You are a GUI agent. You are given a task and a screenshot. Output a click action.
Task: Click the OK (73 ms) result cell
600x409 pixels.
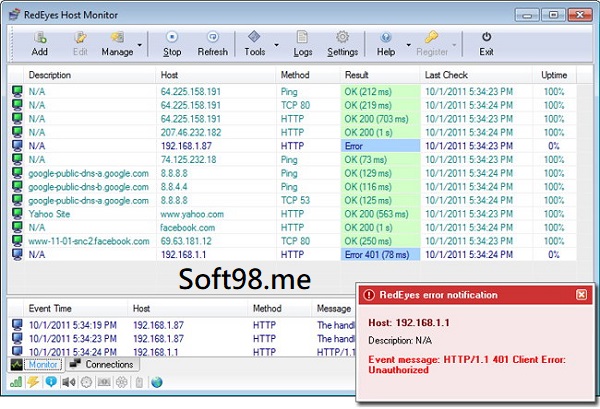click(x=380, y=160)
